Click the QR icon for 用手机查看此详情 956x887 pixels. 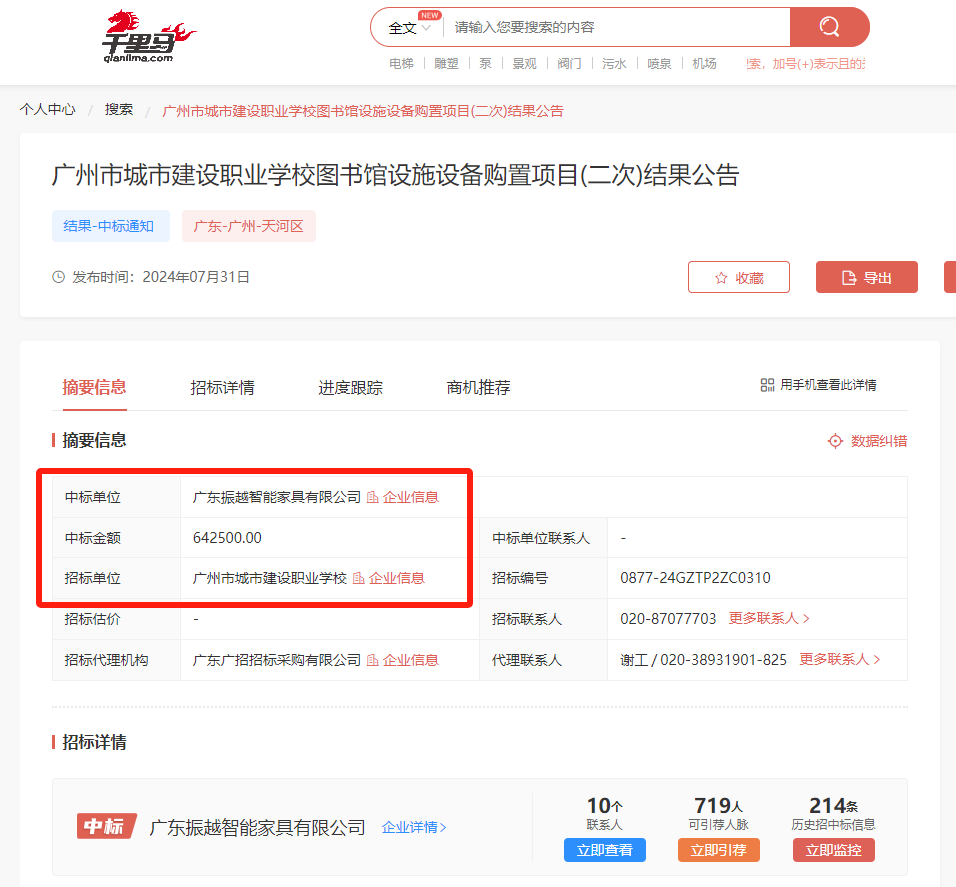(767, 385)
